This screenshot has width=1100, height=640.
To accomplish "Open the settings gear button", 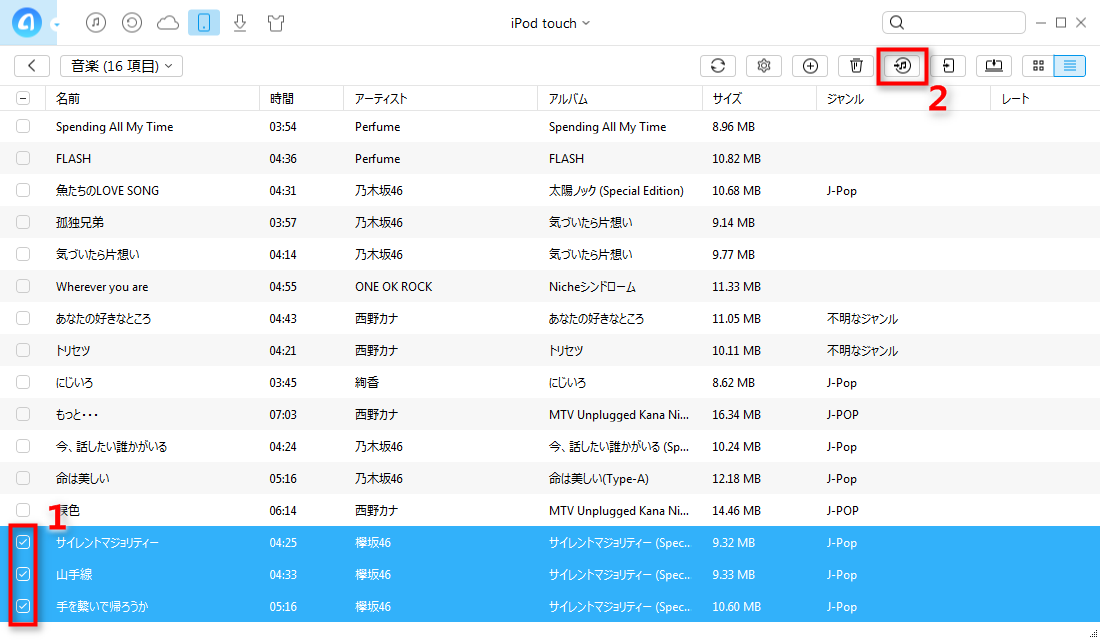I will point(764,66).
